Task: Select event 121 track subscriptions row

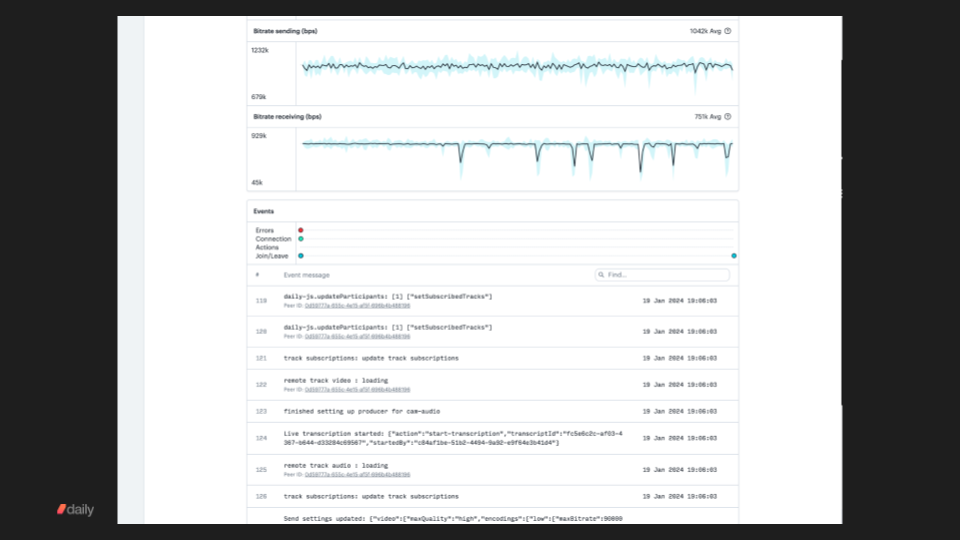Action: (x=492, y=358)
